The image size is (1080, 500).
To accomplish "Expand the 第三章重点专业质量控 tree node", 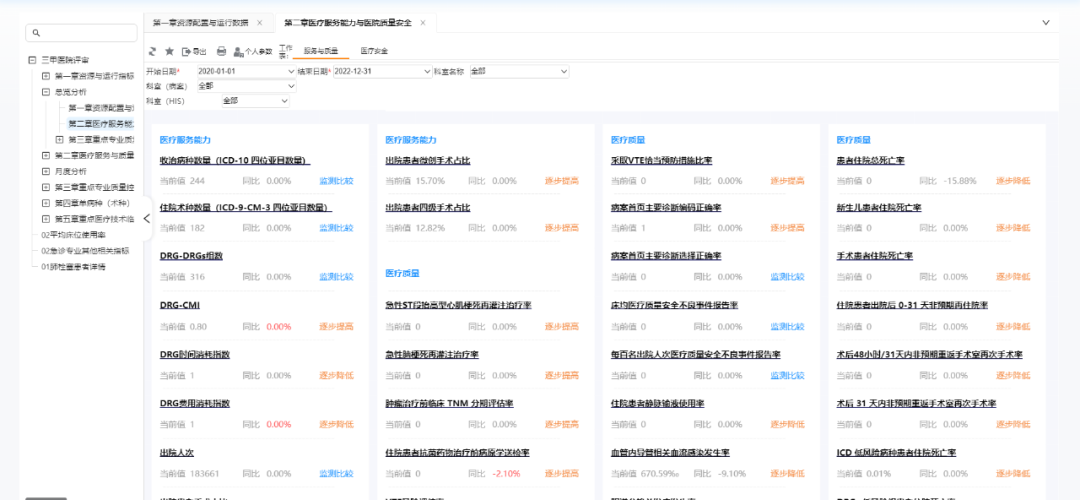I will tap(46, 187).
